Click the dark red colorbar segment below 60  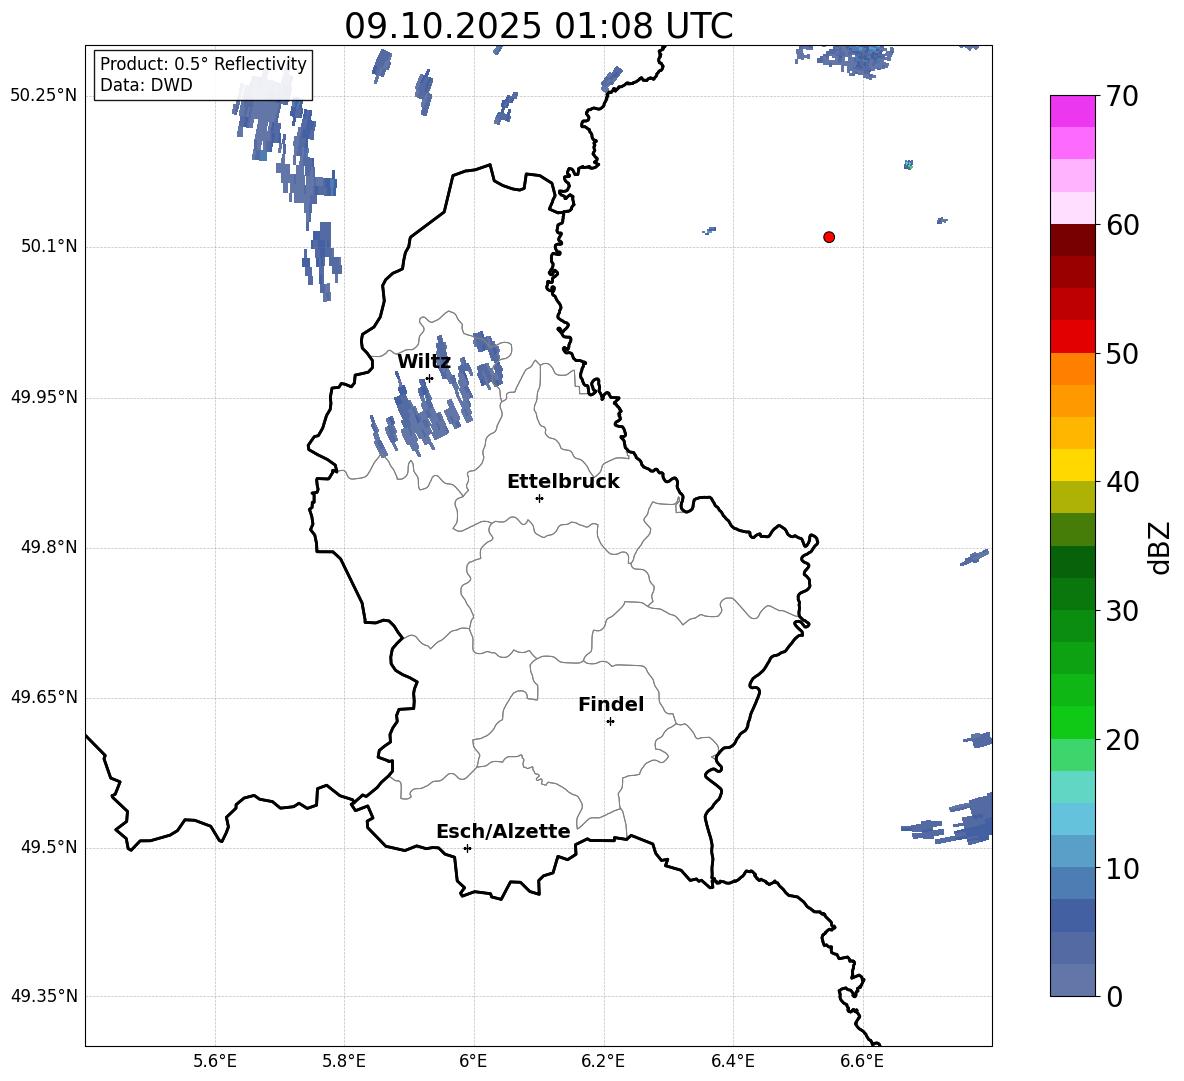tap(1073, 240)
